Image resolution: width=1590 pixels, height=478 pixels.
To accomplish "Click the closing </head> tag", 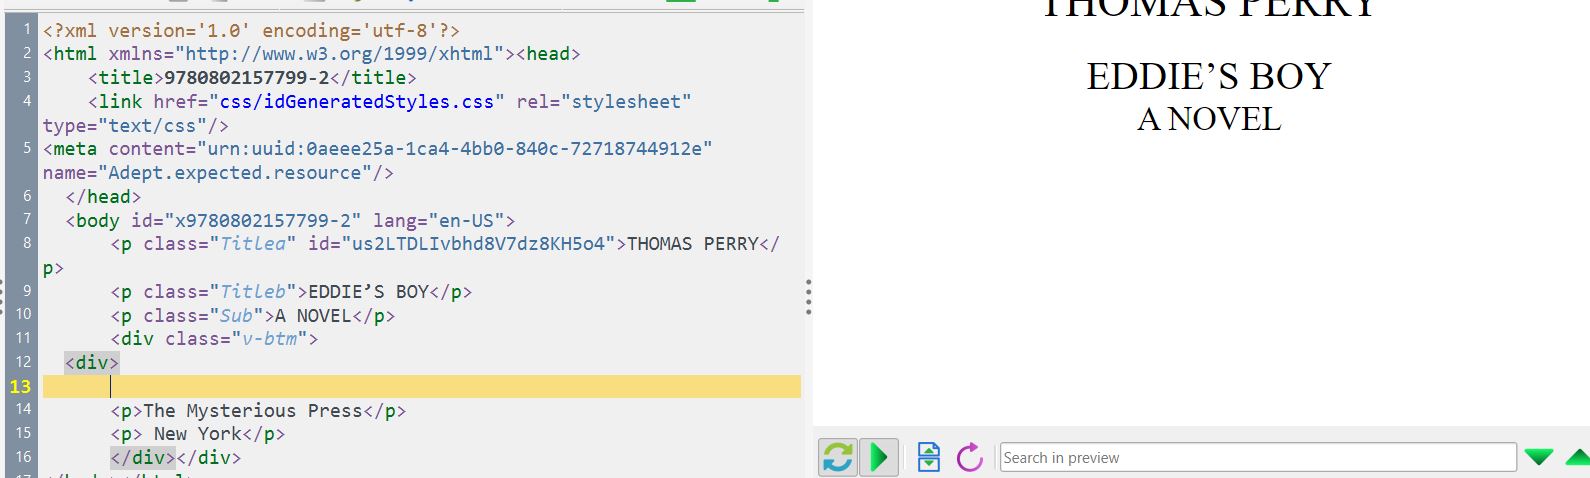I will tap(103, 196).
